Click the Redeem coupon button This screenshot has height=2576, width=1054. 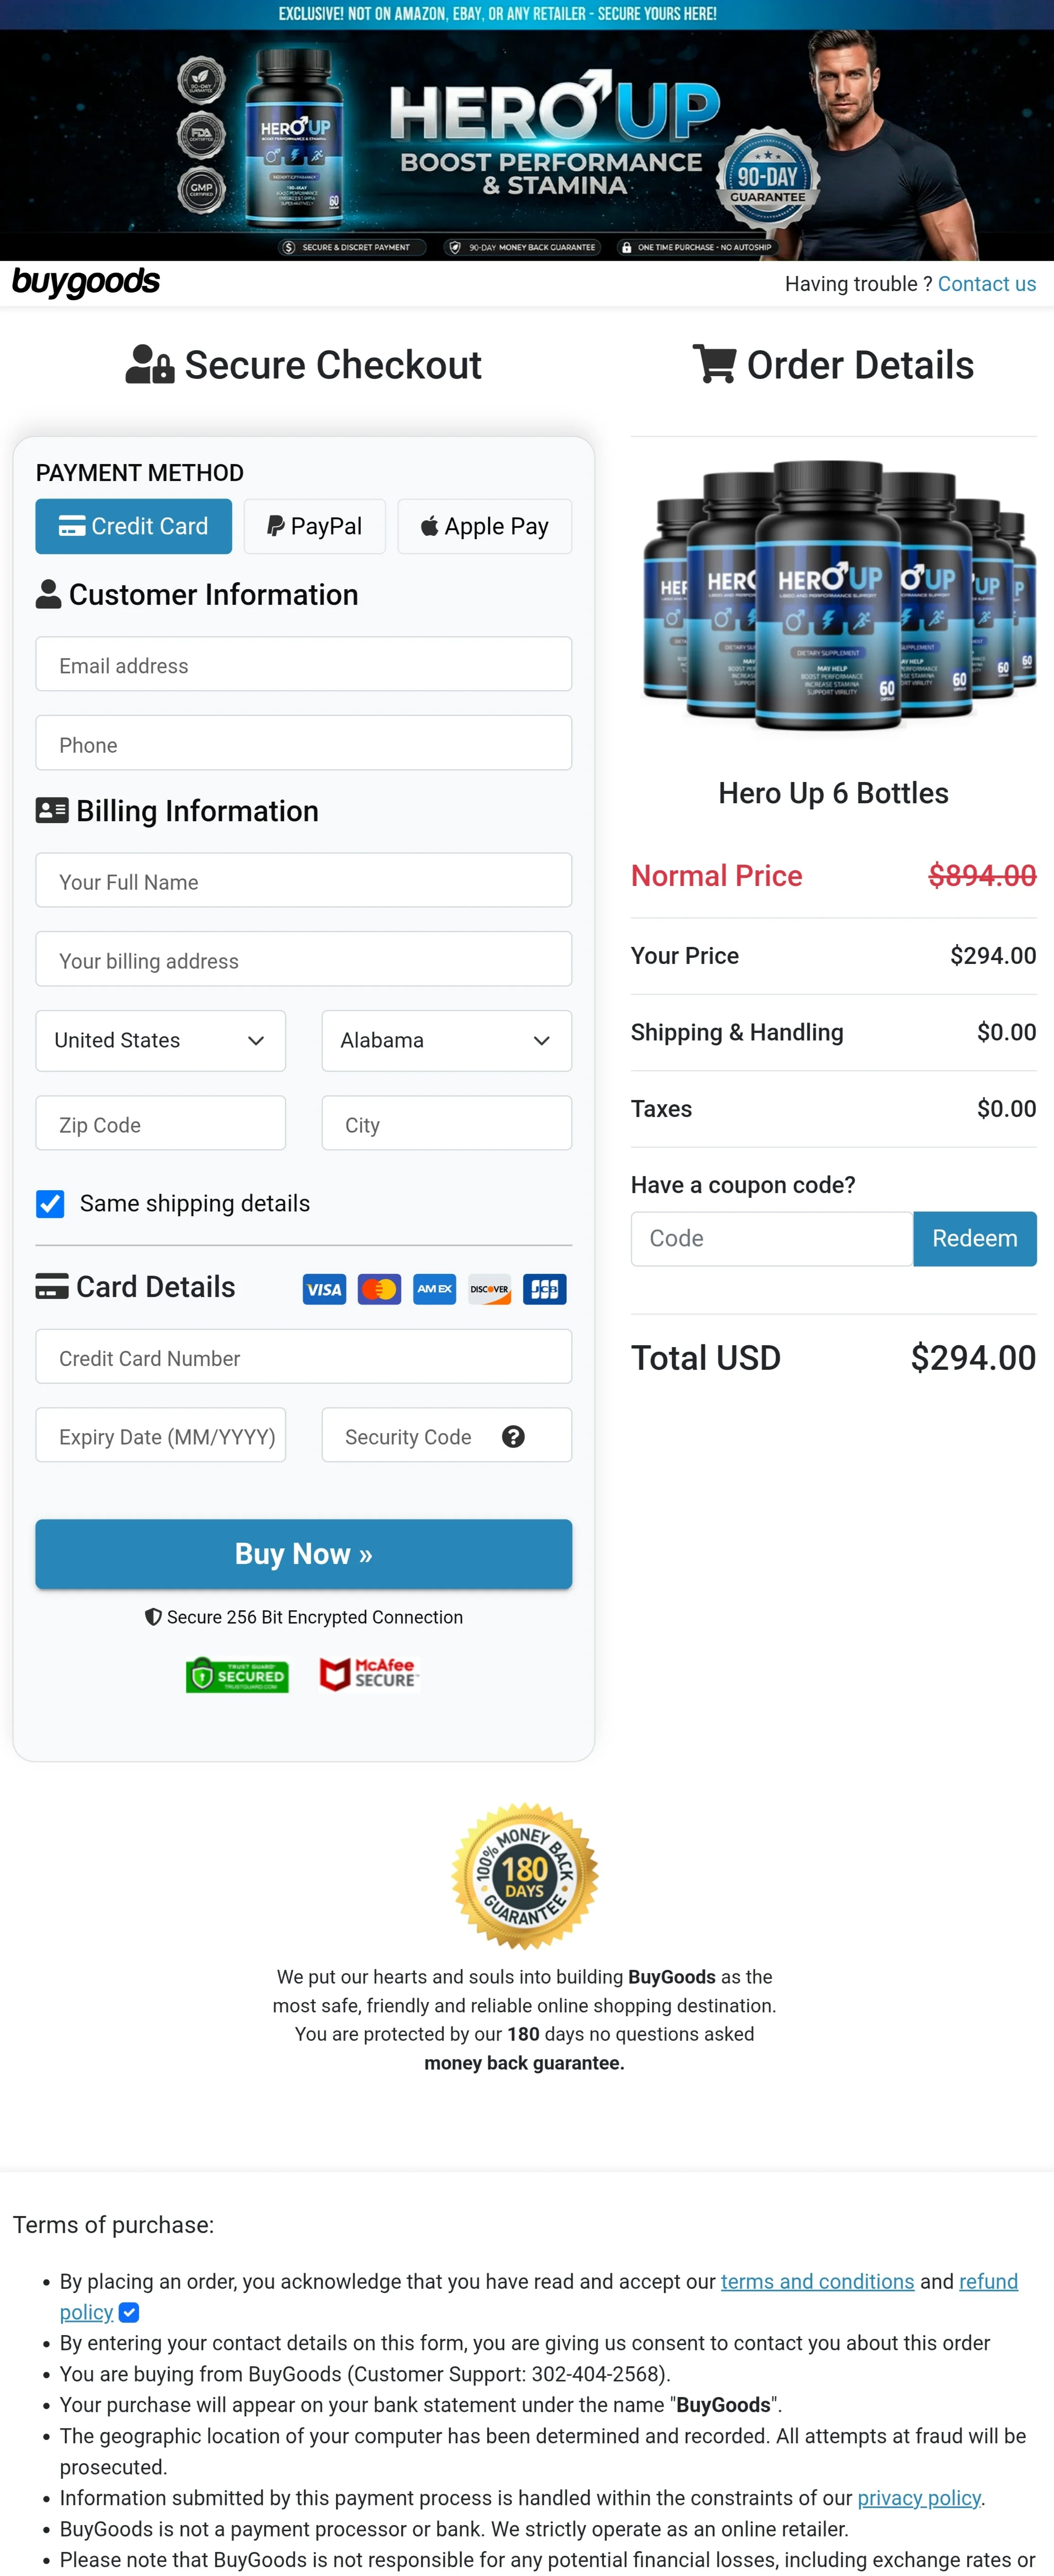pos(974,1238)
